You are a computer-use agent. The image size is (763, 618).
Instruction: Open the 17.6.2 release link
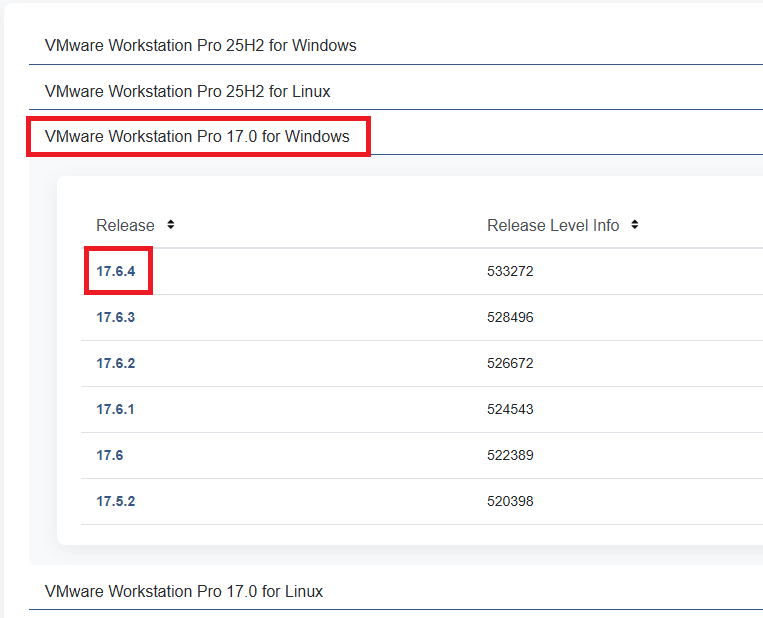[116, 363]
